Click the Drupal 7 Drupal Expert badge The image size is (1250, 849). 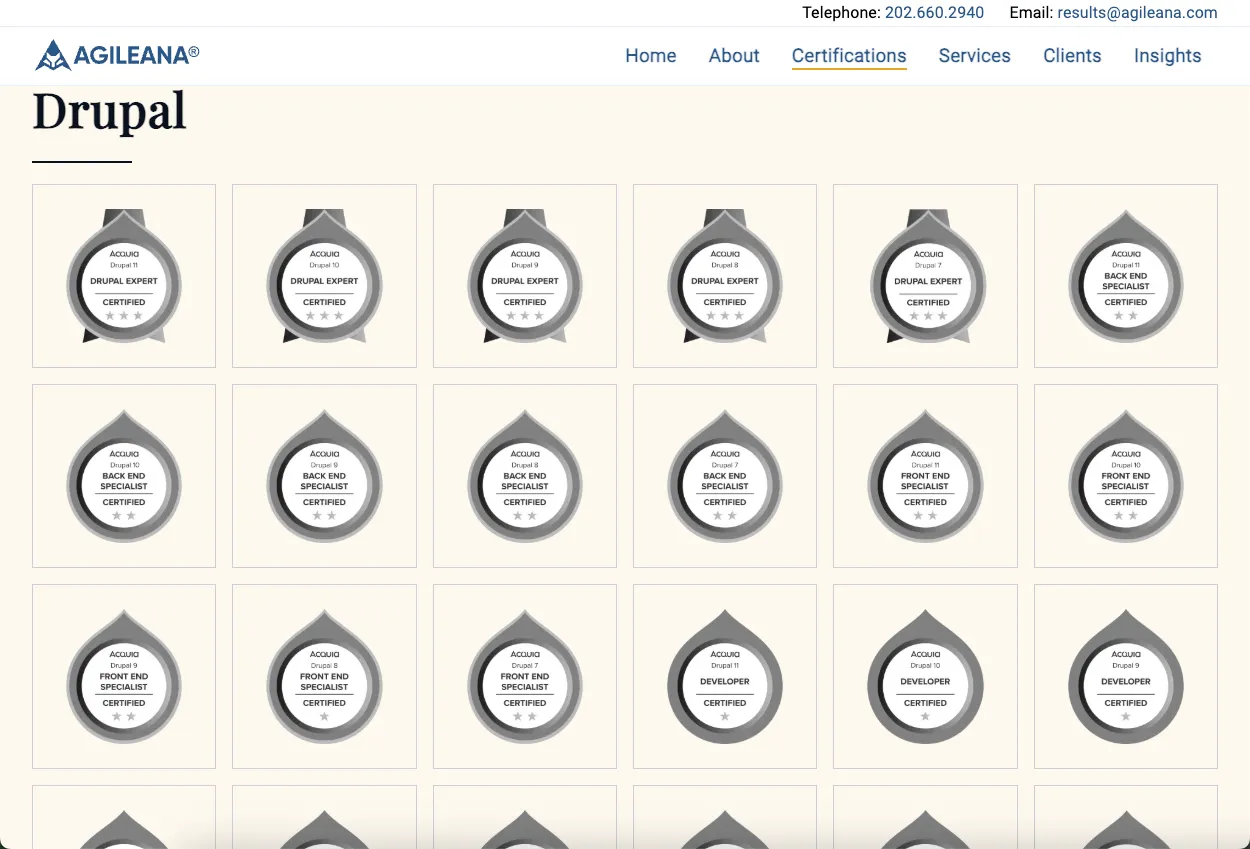(x=925, y=276)
